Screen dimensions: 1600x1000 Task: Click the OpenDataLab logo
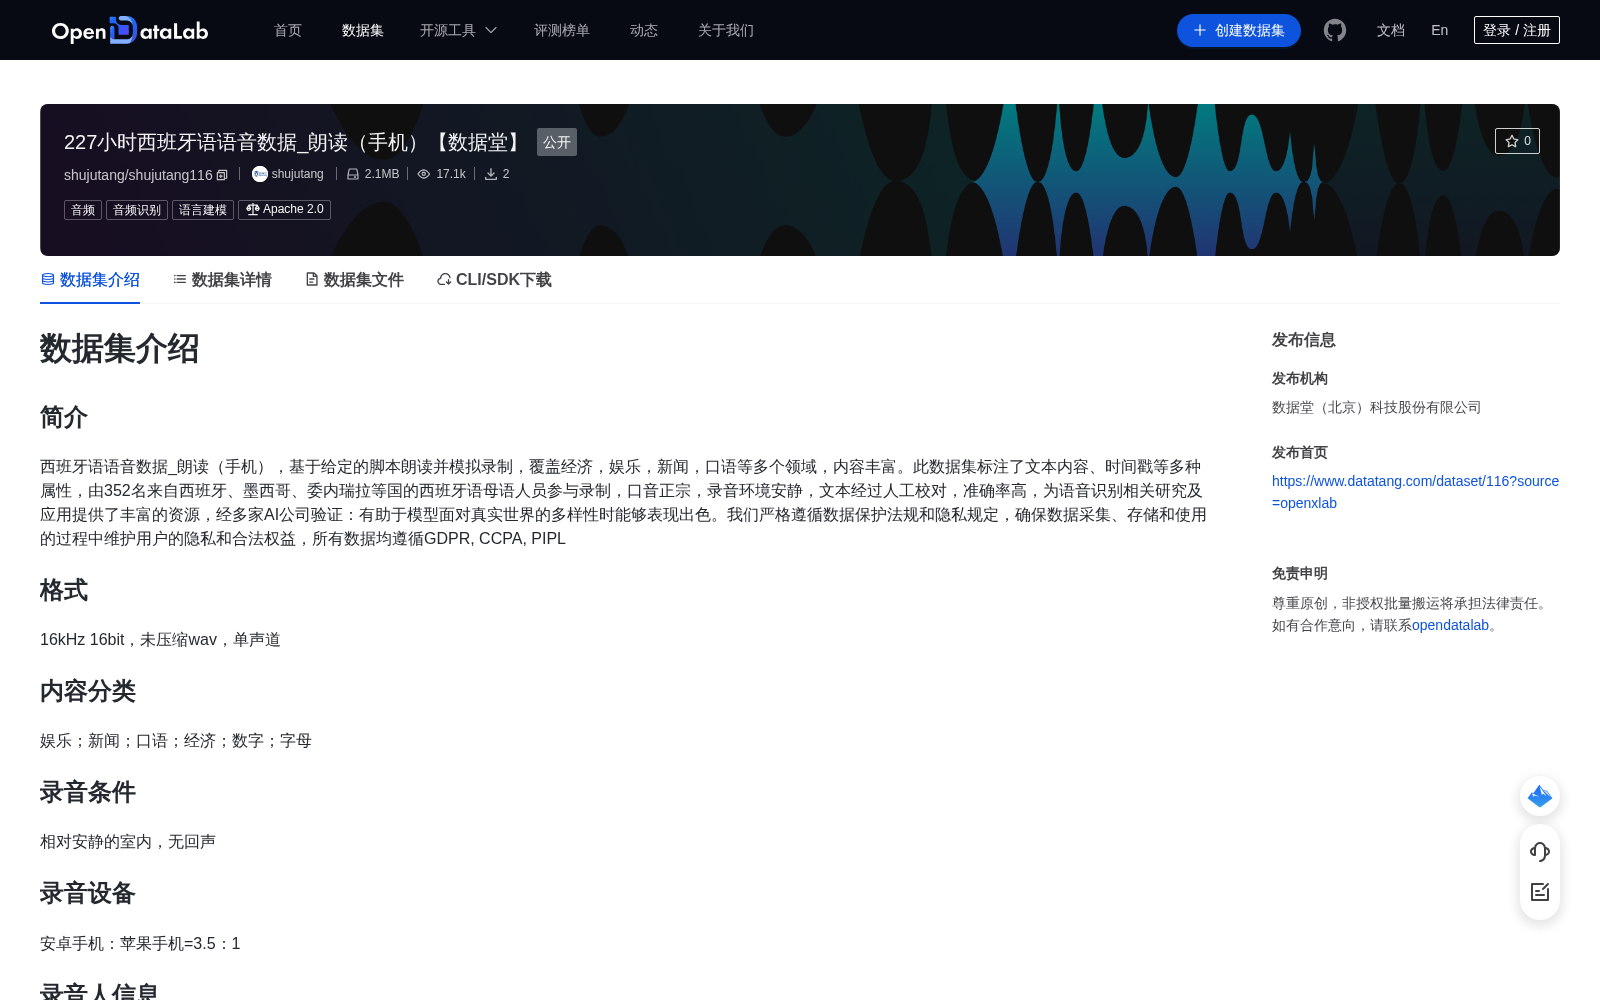(130, 30)
